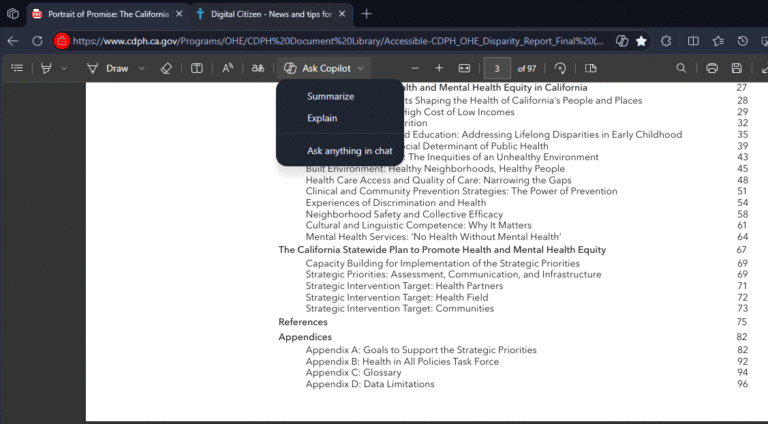Expand the Draw tool options arrow

coord(142,69)
